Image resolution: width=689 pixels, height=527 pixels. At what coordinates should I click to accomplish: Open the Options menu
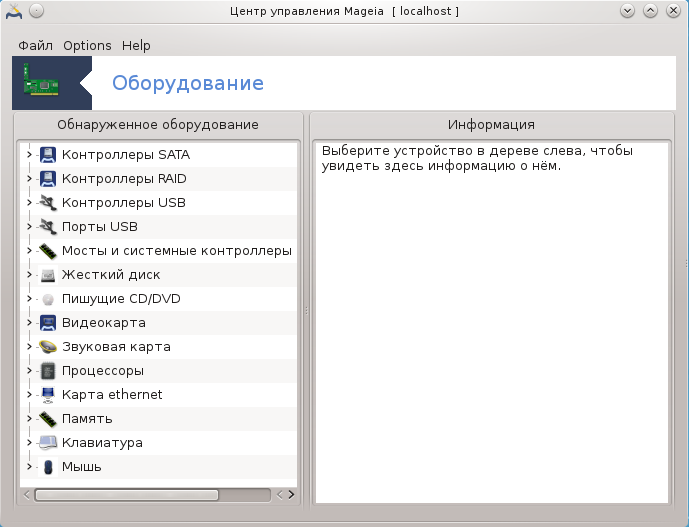click(87, 46)
